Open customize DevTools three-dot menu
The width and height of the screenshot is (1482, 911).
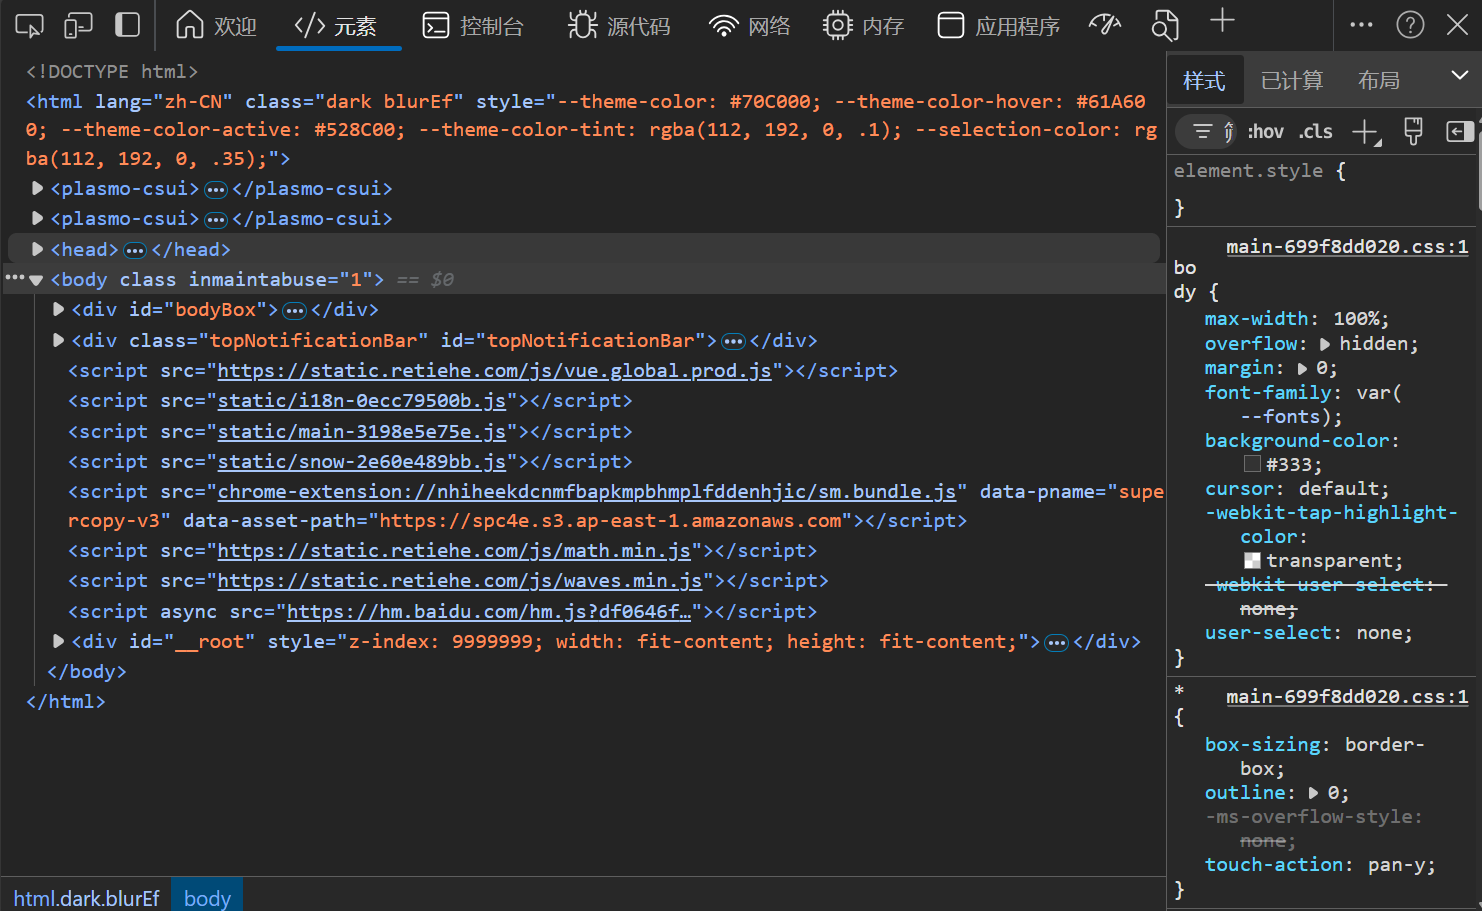(x=1361, y=25)
